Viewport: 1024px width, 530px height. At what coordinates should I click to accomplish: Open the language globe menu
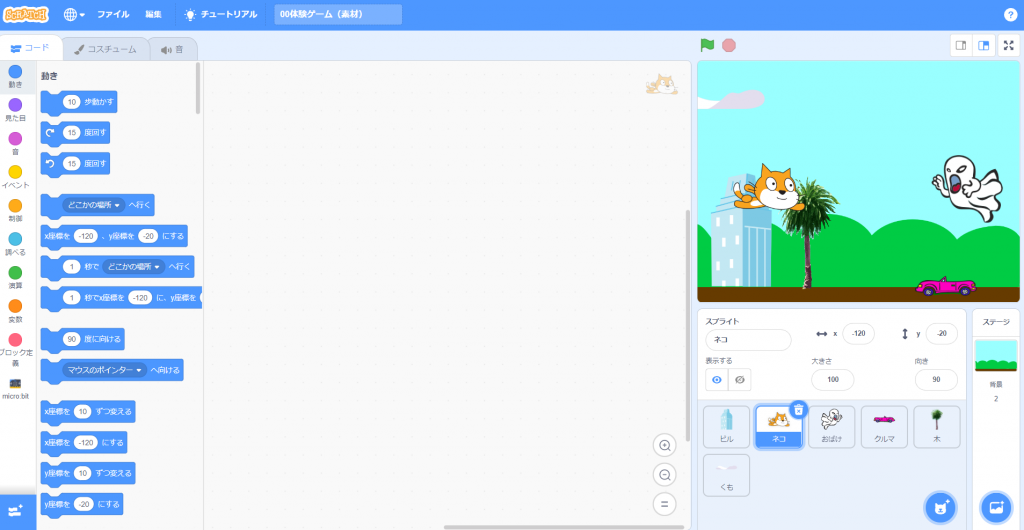coord(74,14)
